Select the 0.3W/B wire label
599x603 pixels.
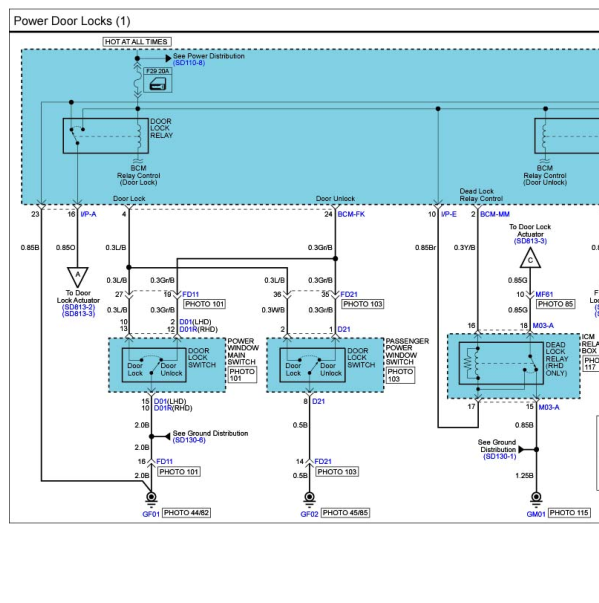[x=273, y=310]
